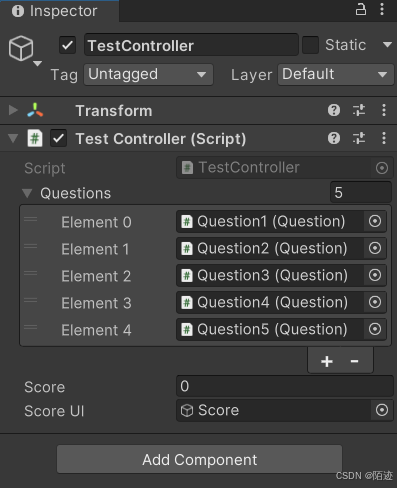Open the Layer dropdown showing Default
397x488 pixels.
pos(336,74)
